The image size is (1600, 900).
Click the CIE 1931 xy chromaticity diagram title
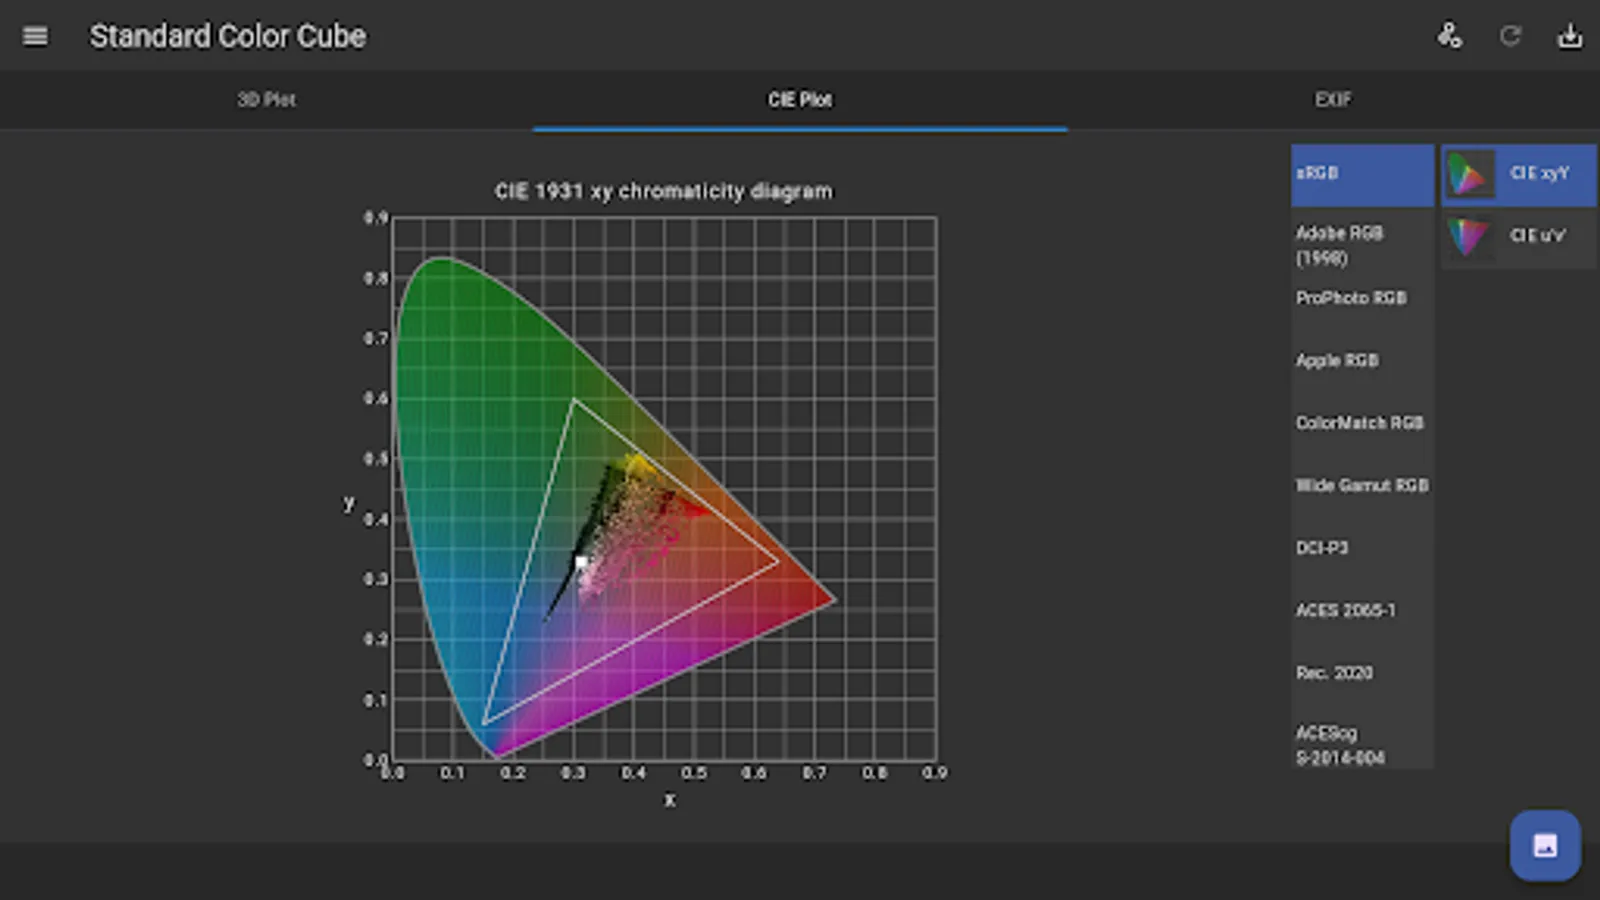pos(663,191)
